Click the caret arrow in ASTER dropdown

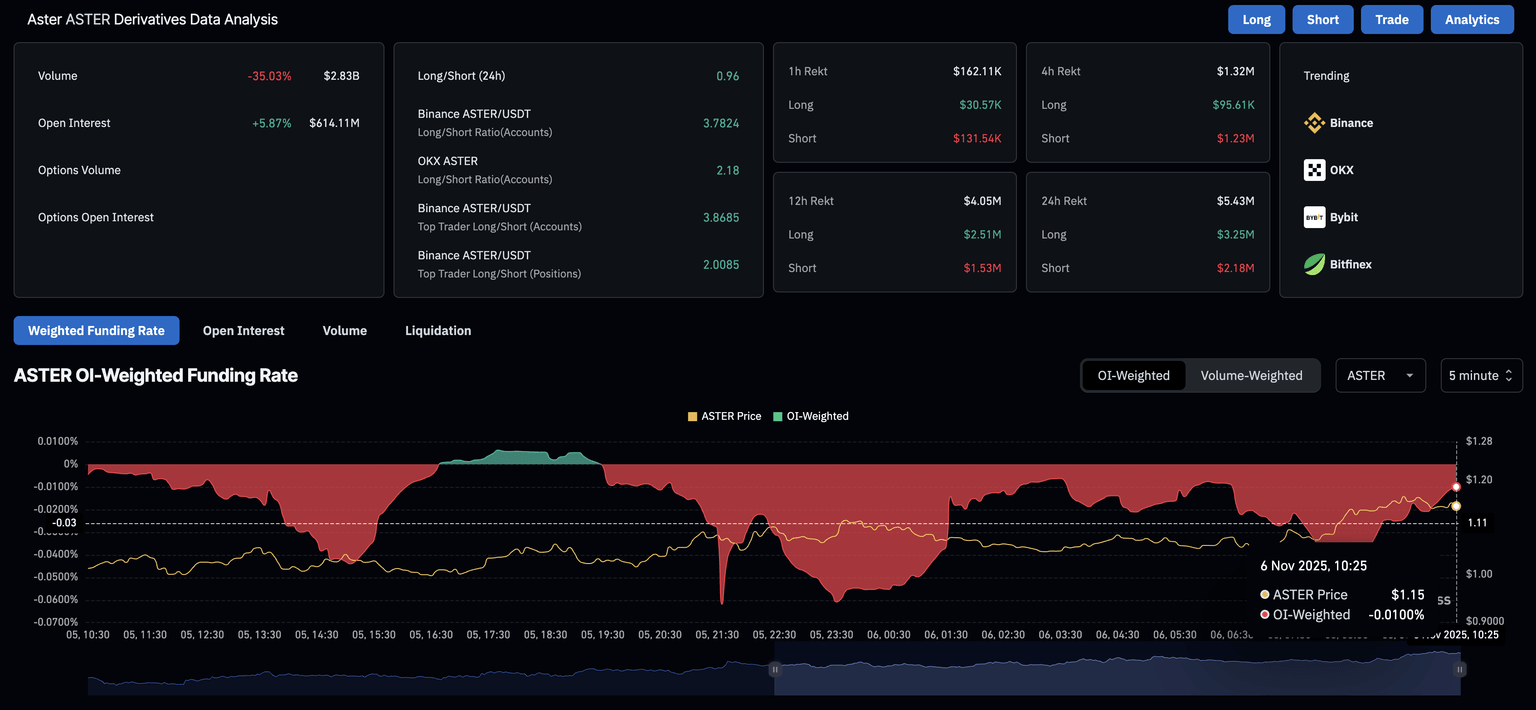[1409, 376]
